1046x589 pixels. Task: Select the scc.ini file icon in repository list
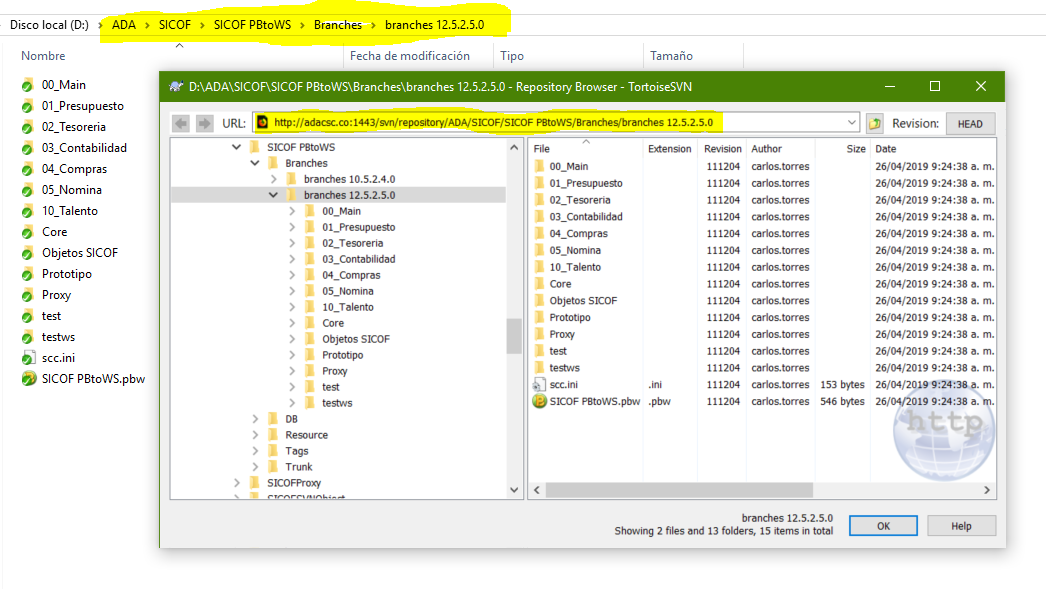pyautogui.click(x=540, y=385)
